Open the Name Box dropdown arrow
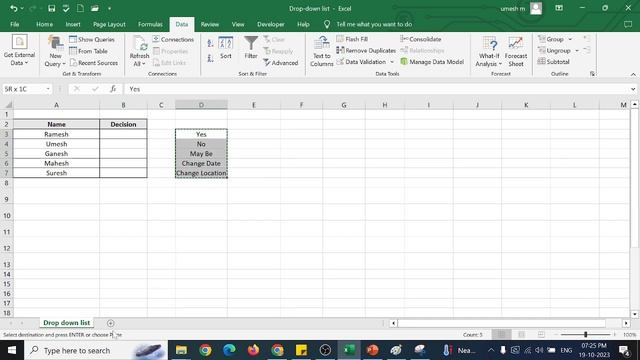Image resolution: width=640 pixels, height=360 pixels. [48, 89]
